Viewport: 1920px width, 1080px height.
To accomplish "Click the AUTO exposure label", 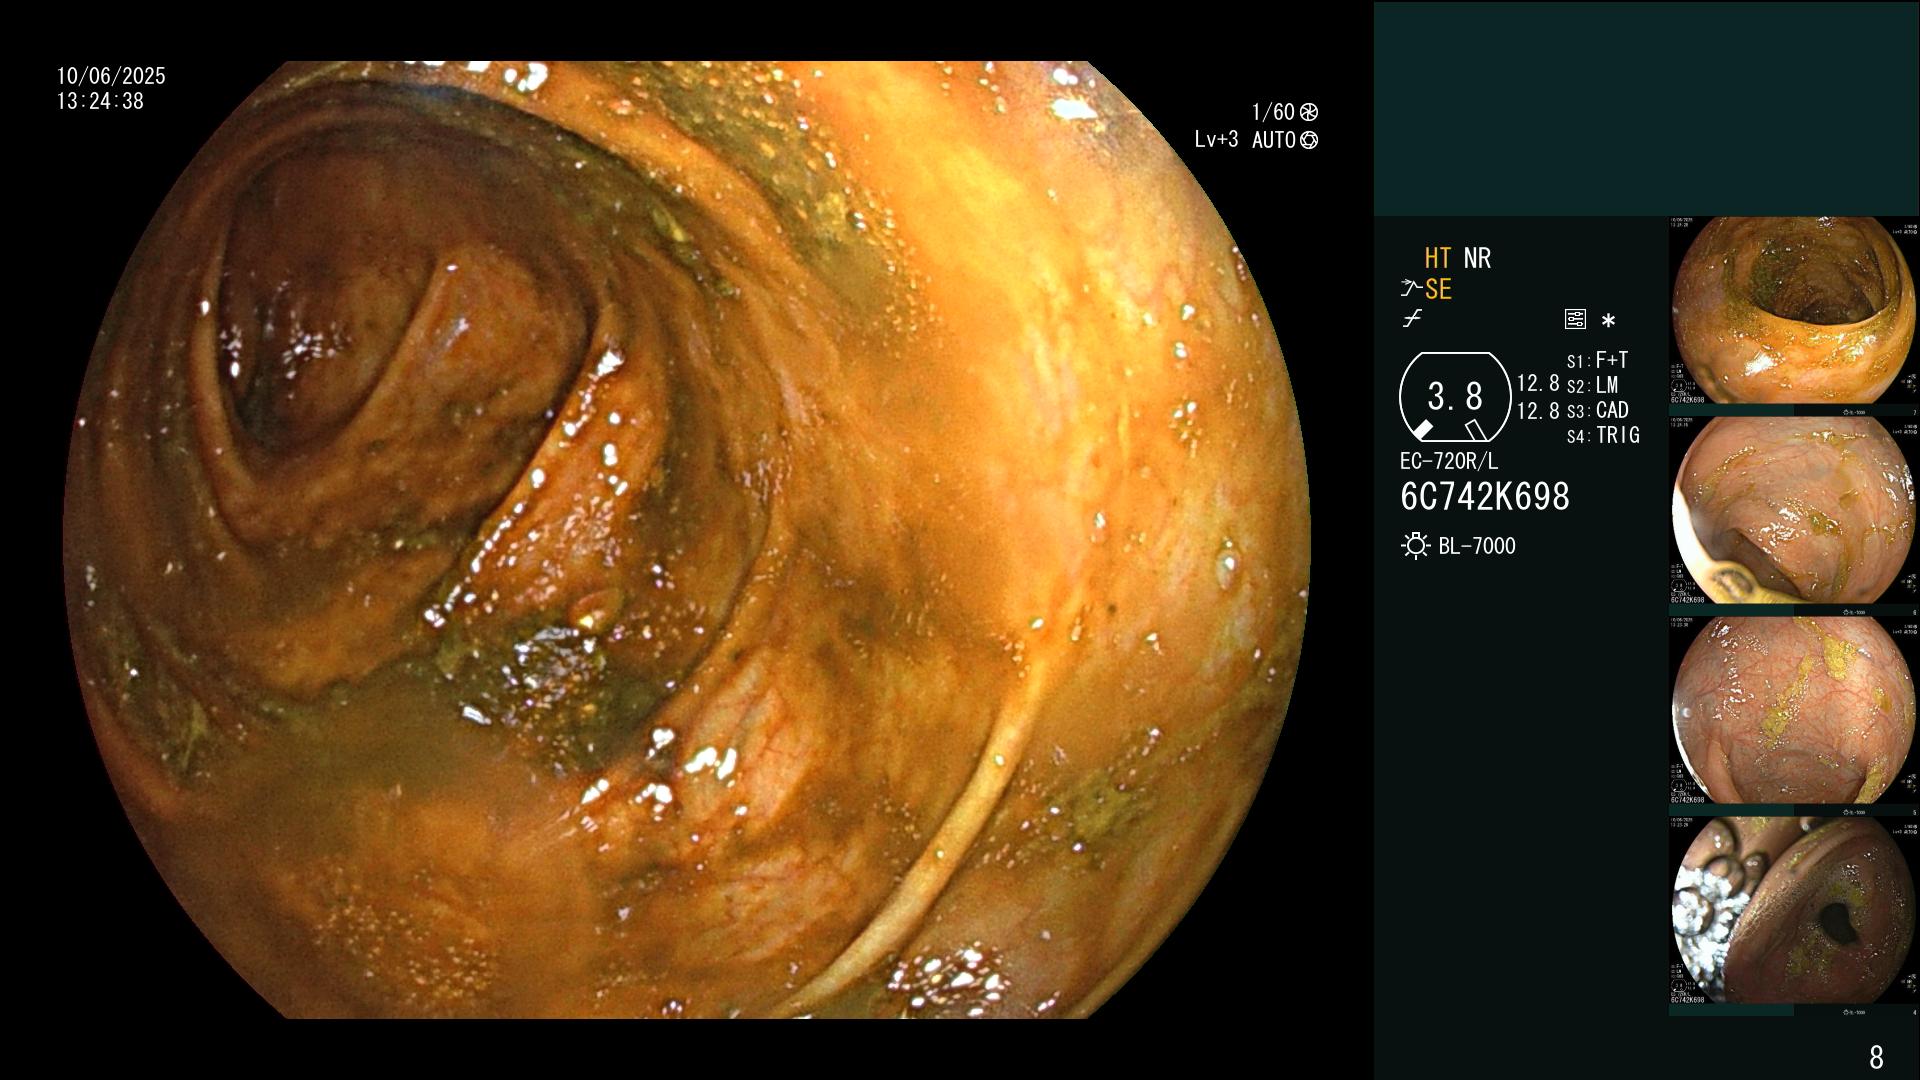I will click(1274, 140).
